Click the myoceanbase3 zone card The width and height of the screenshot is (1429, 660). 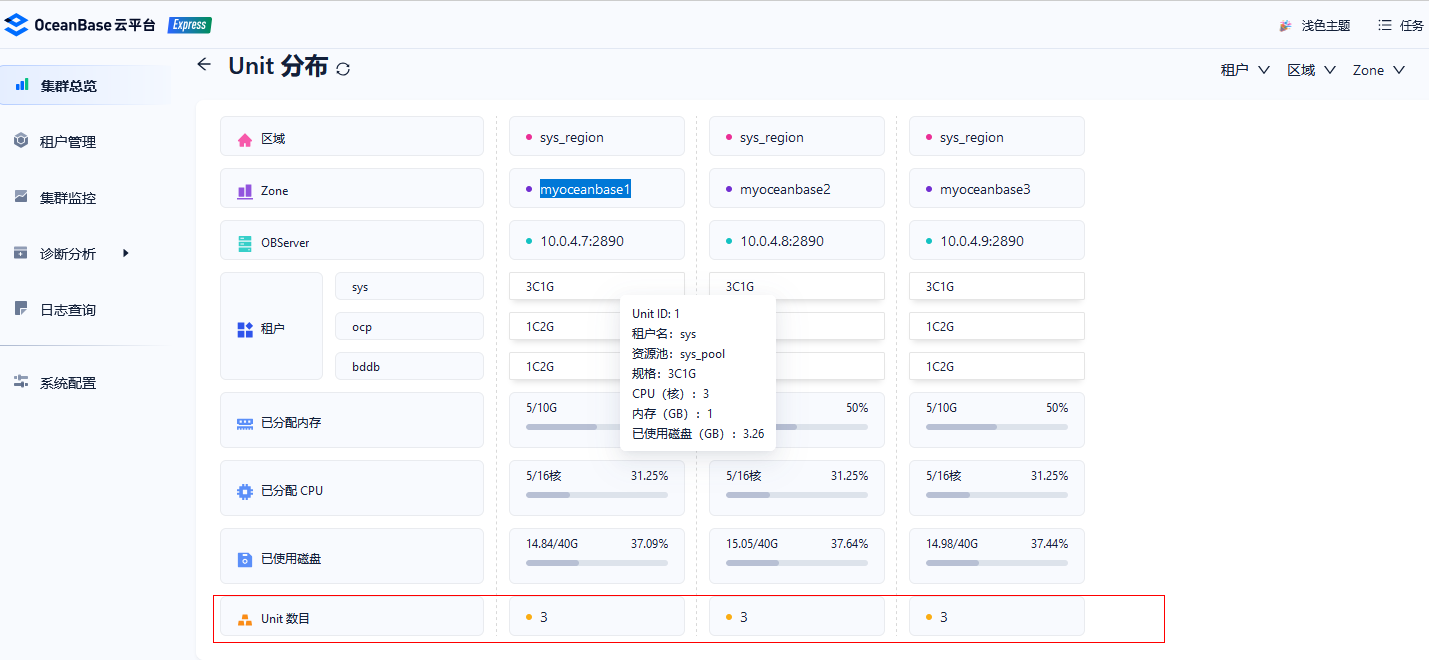(997, 188)
